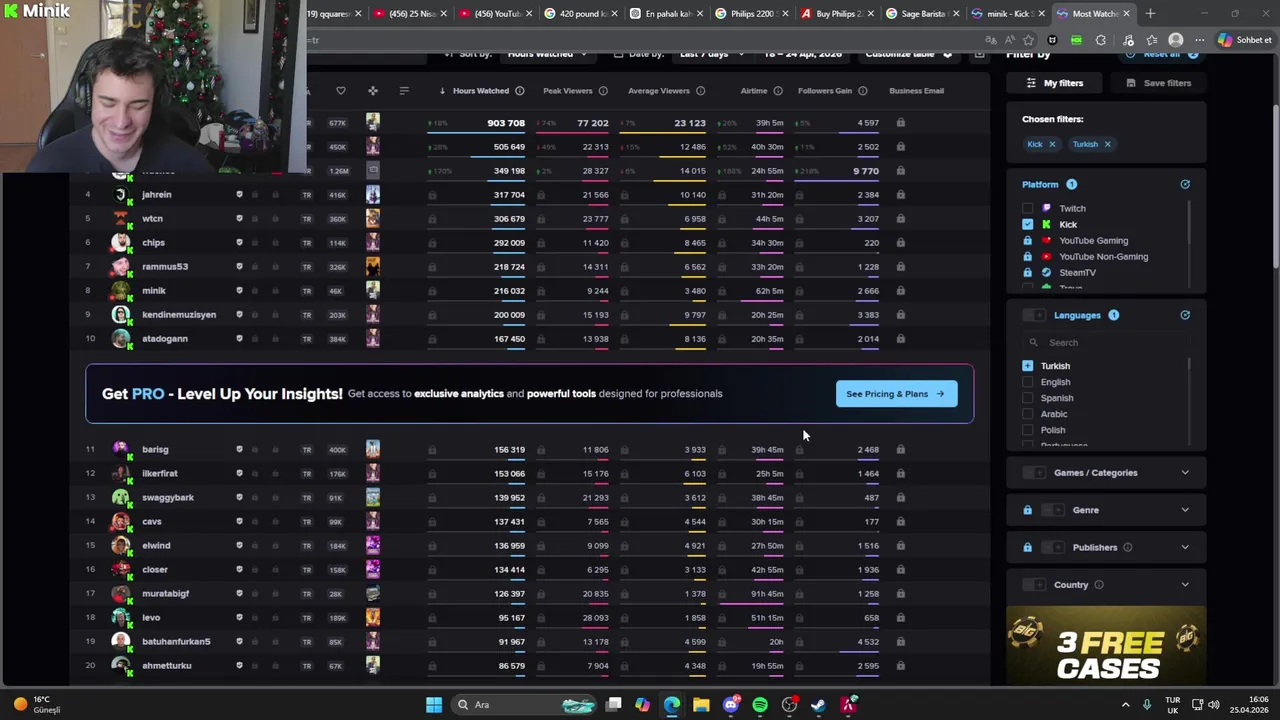Viewport: 1280px width, 720px height.
Task: Open Copilot from the taskbar
Action: coord(642,705)
